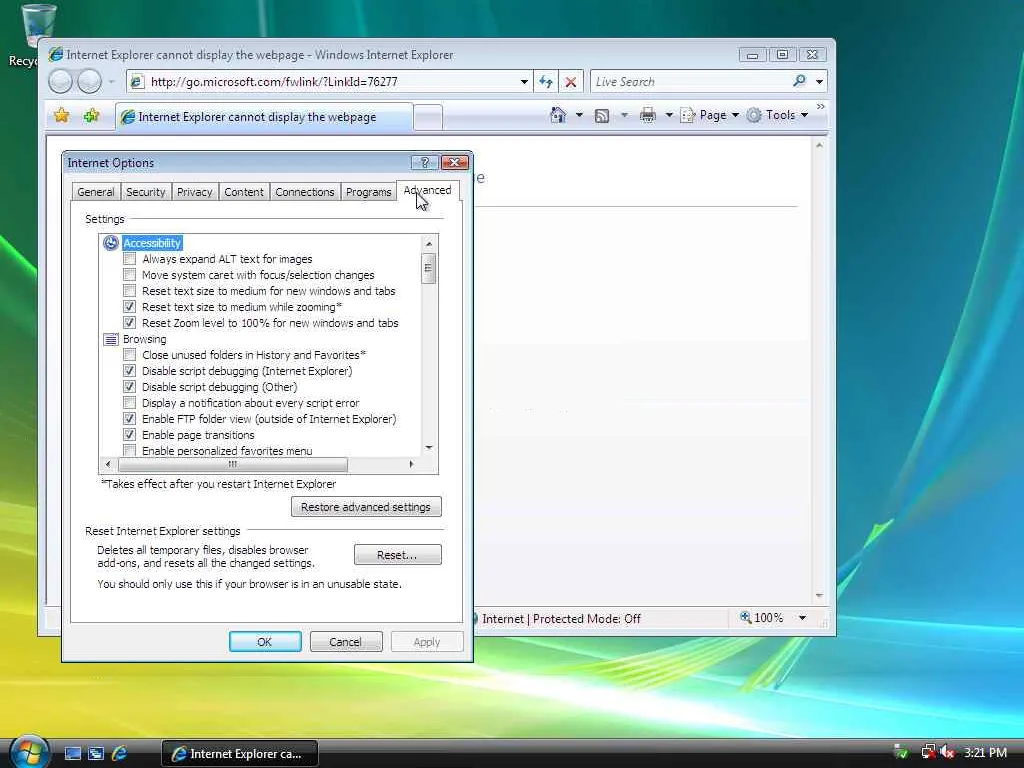Uncheck Disable script debugging (Other)
This screenshot has width=1024, height=768.
click(x=129, y=387)
